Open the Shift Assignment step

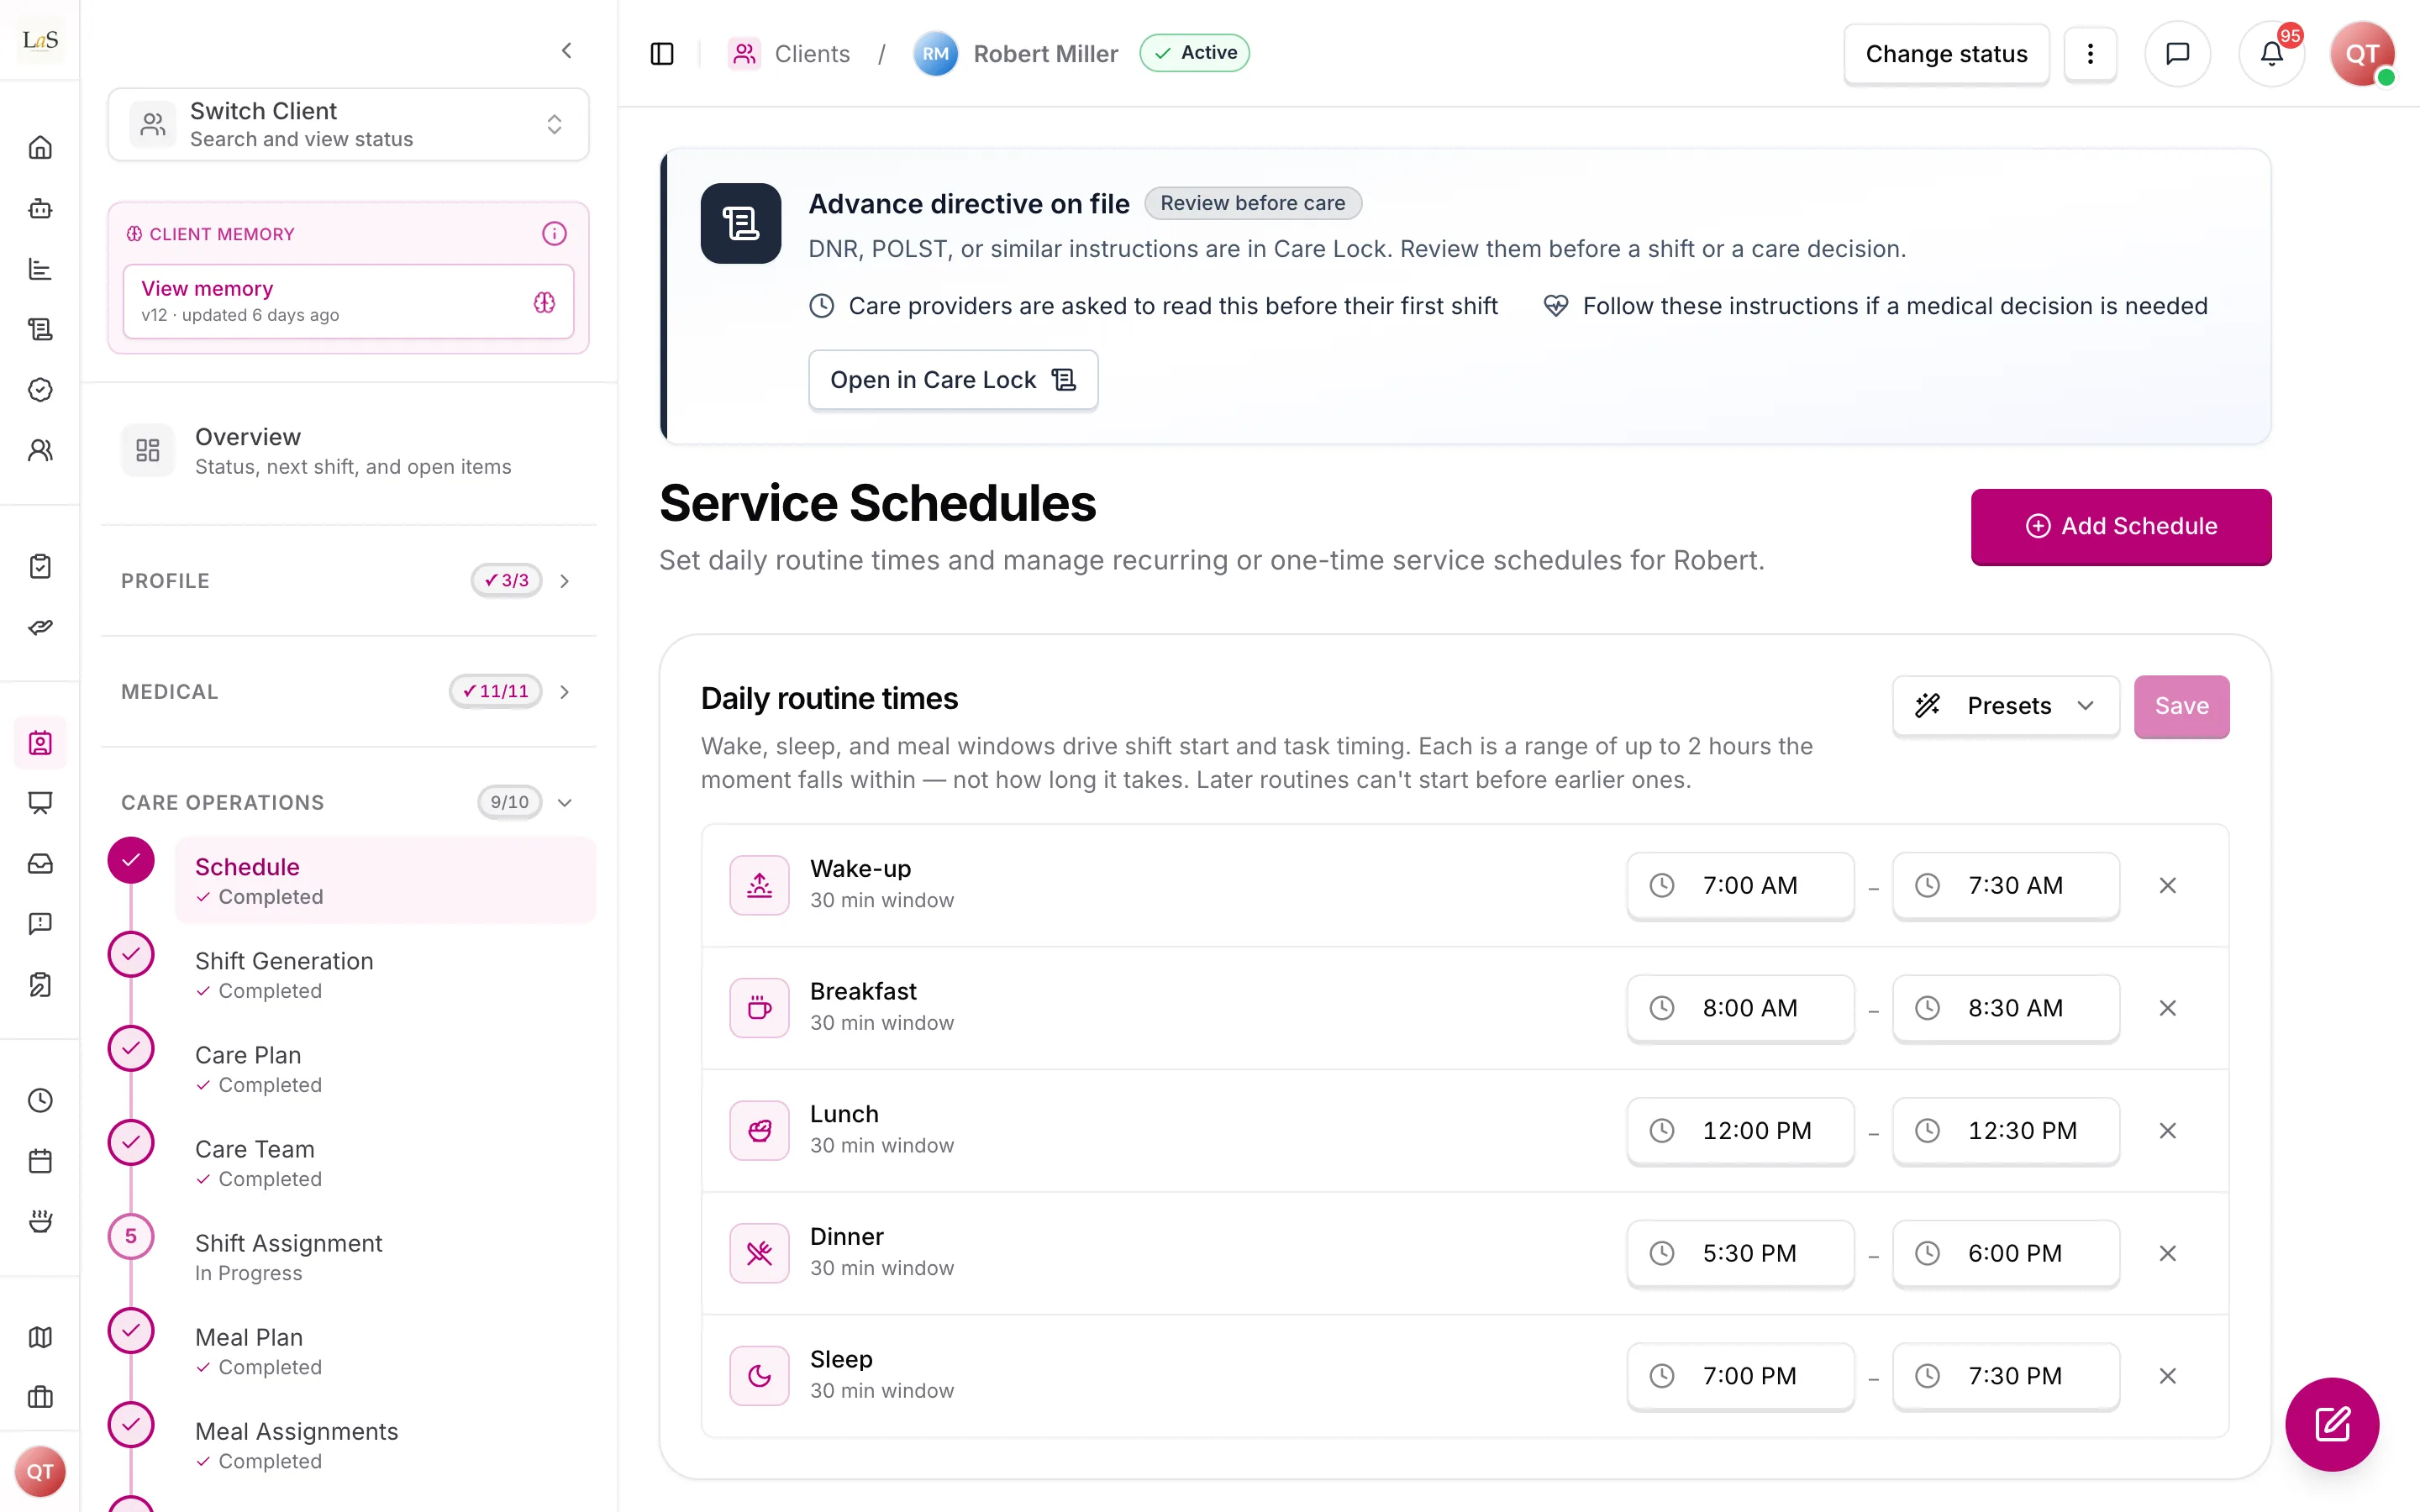tap(385, 1256)
